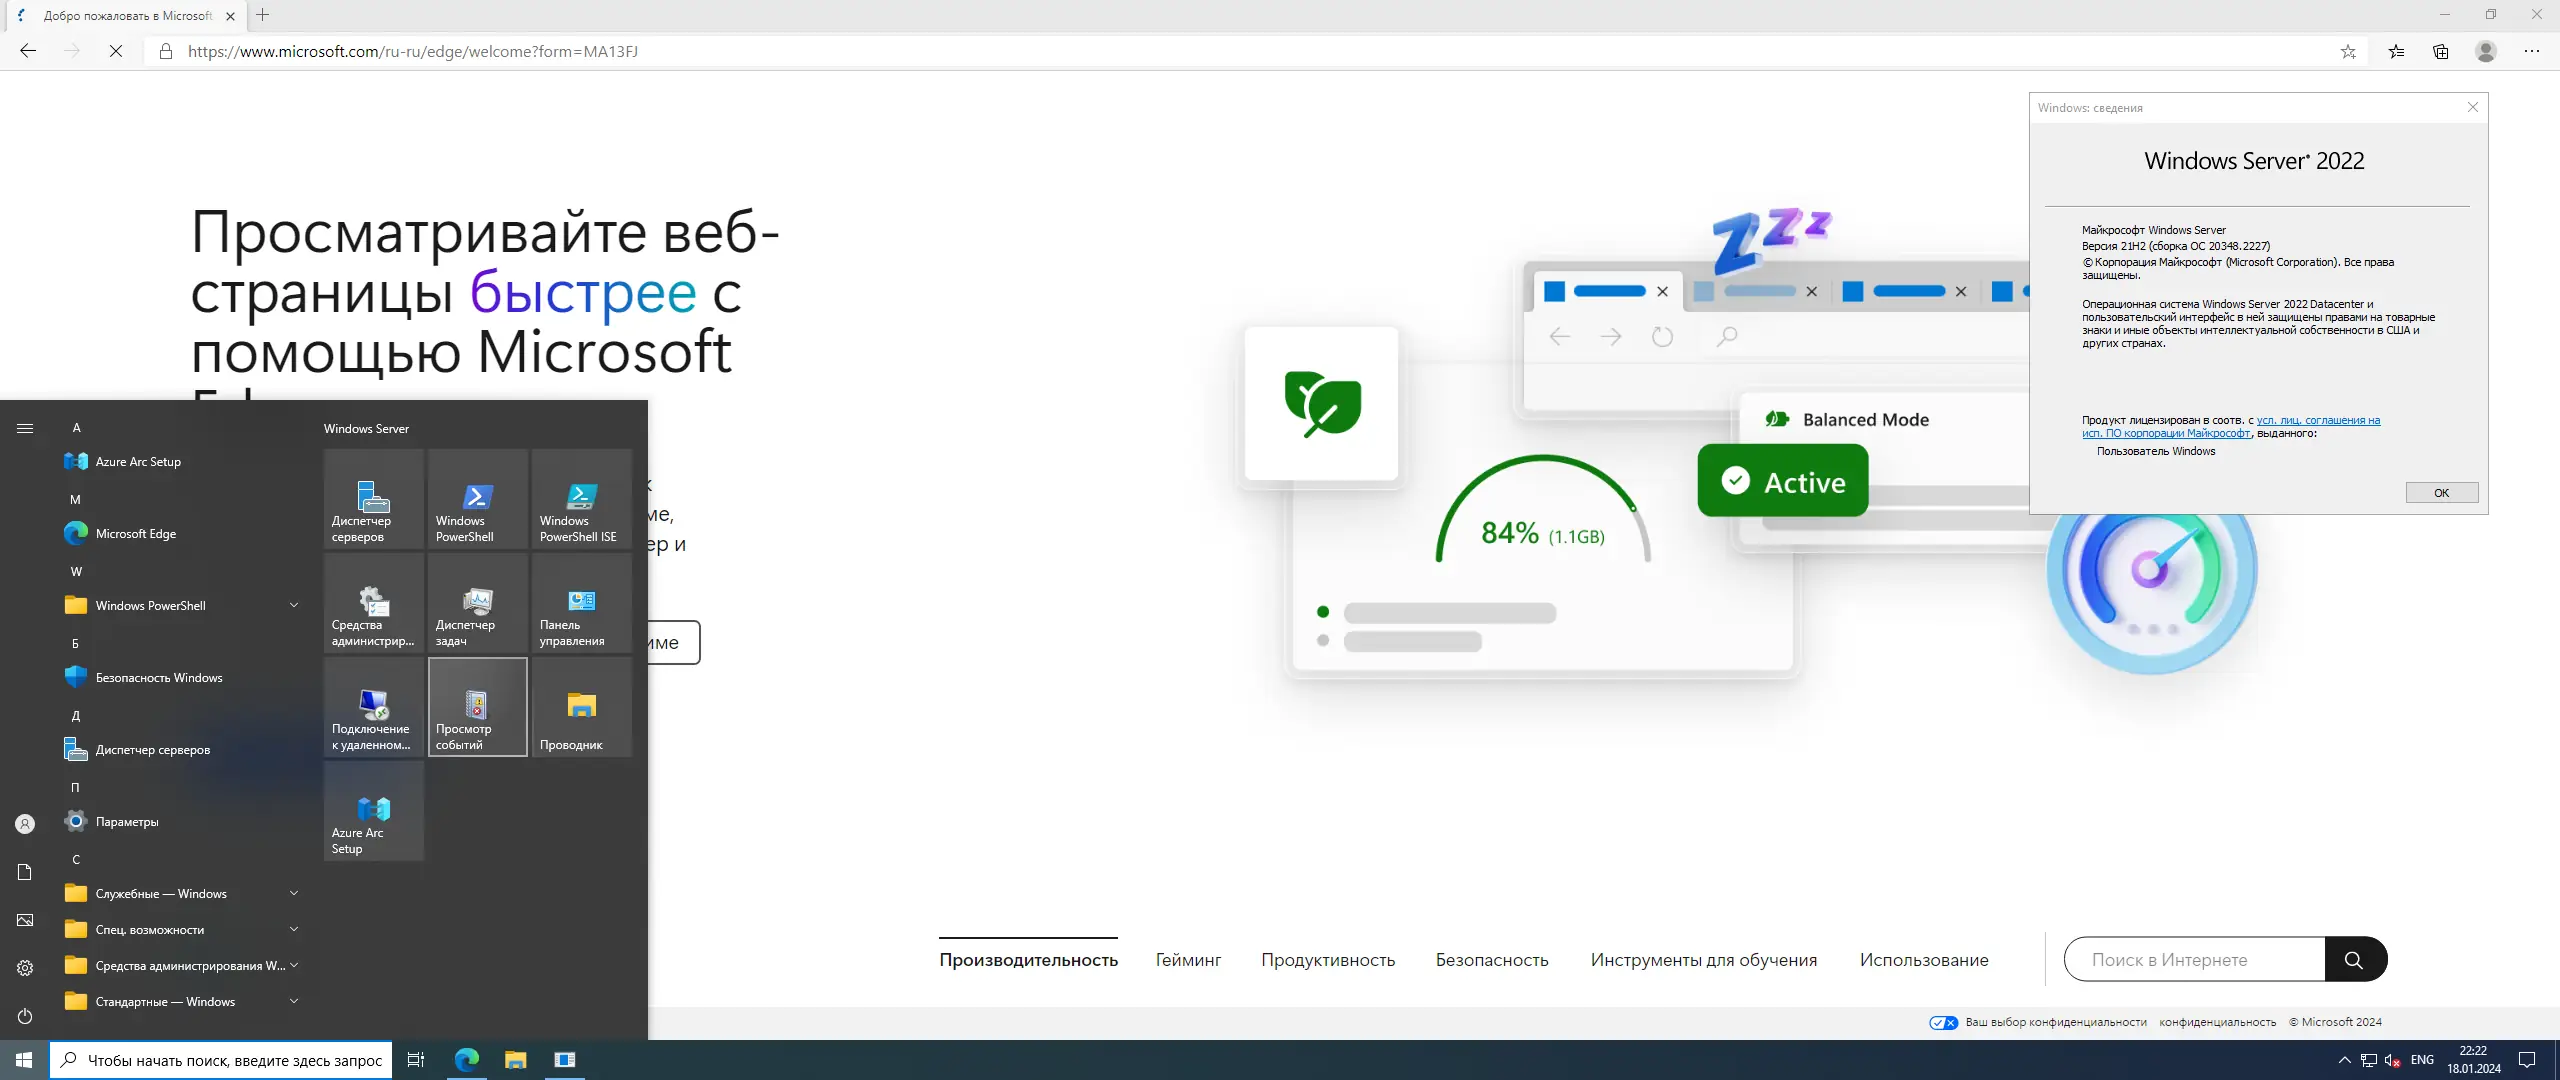Screen dimensions: 2560x1080
Task: Select the Продуктивность tab
Action: (1329, 959)
